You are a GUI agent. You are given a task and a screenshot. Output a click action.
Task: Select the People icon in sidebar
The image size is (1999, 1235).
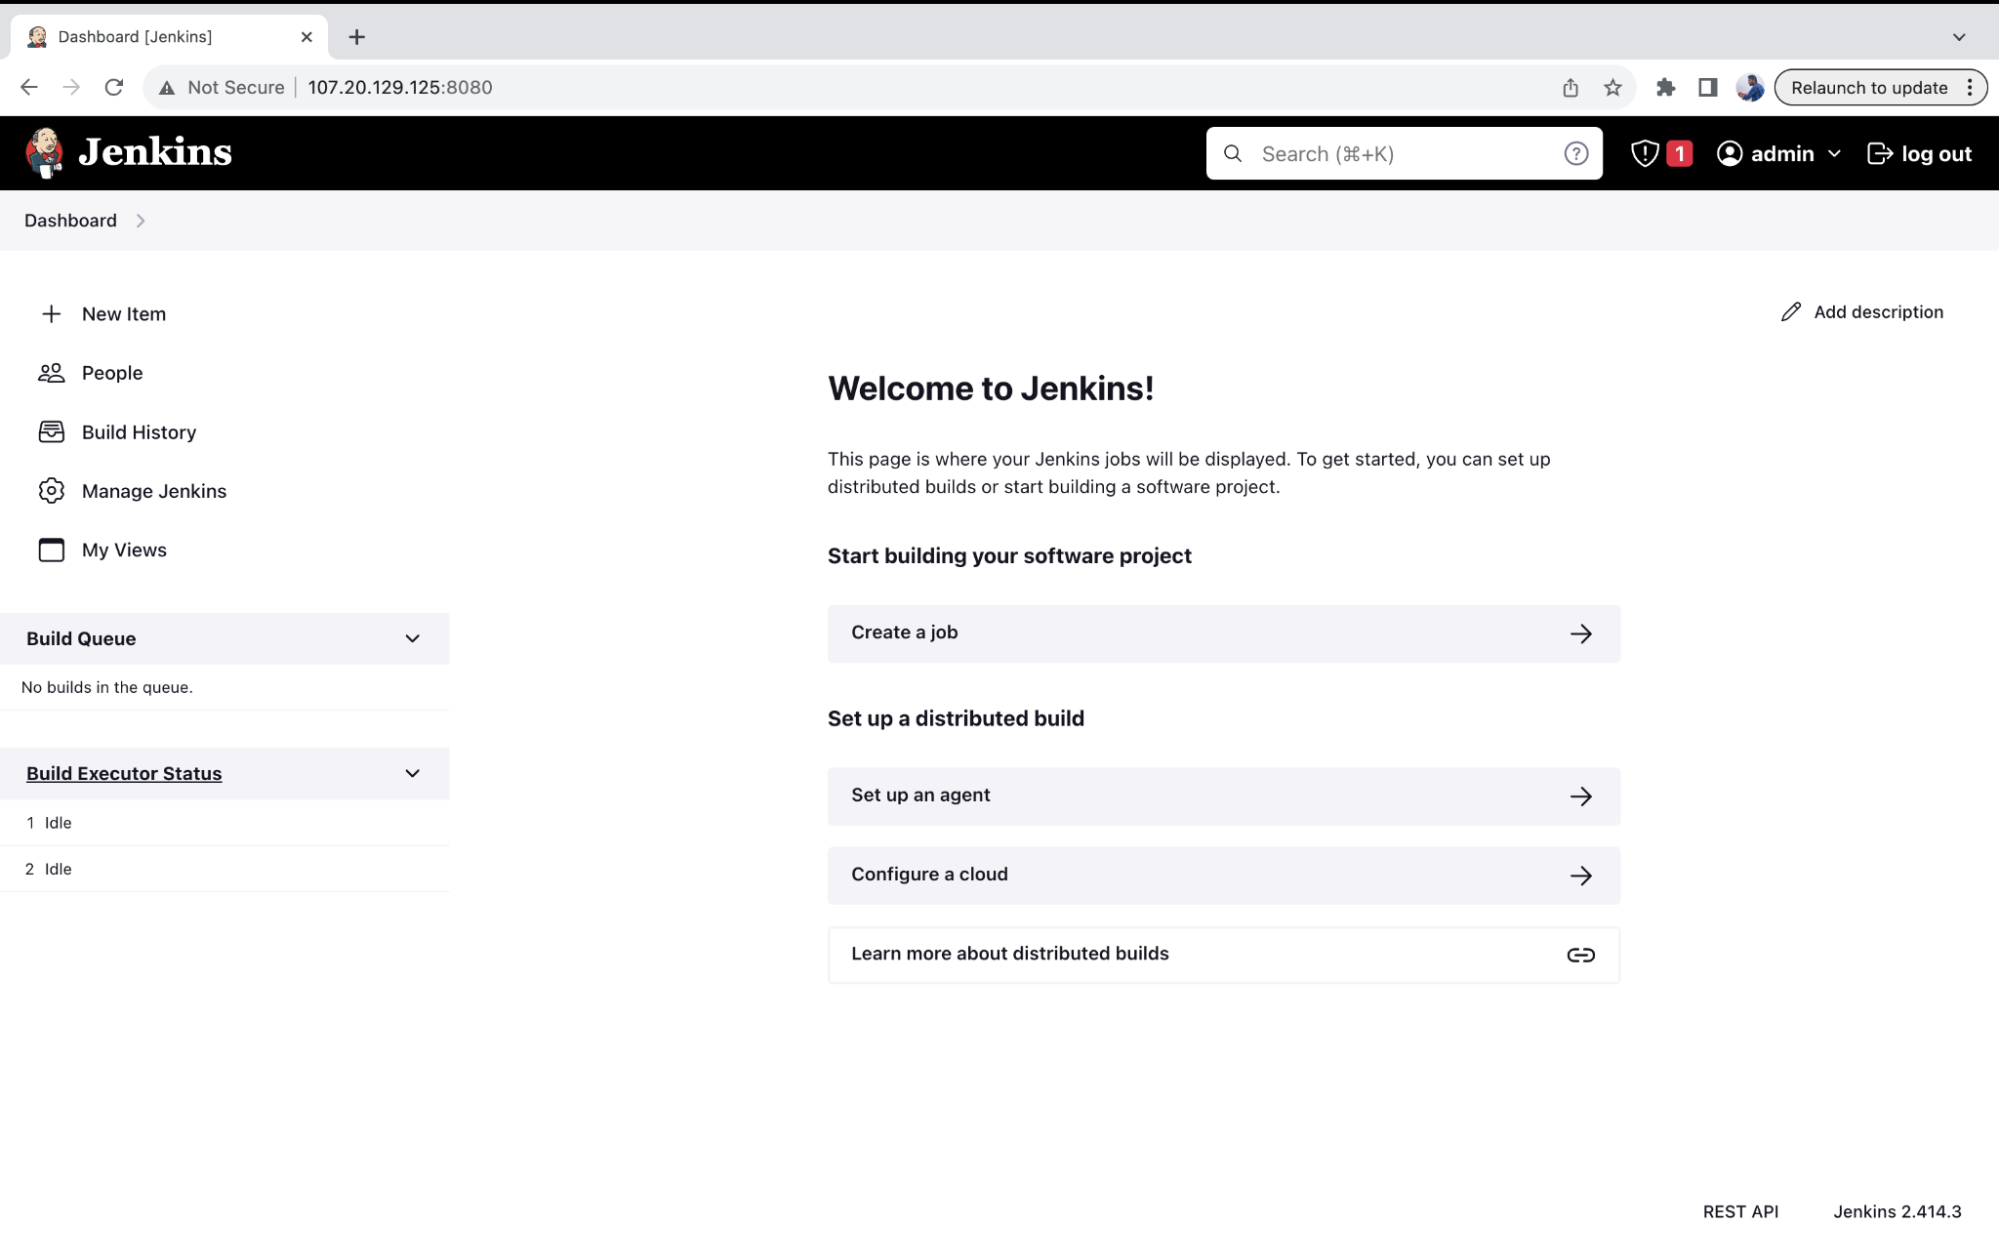click(51, 372)
